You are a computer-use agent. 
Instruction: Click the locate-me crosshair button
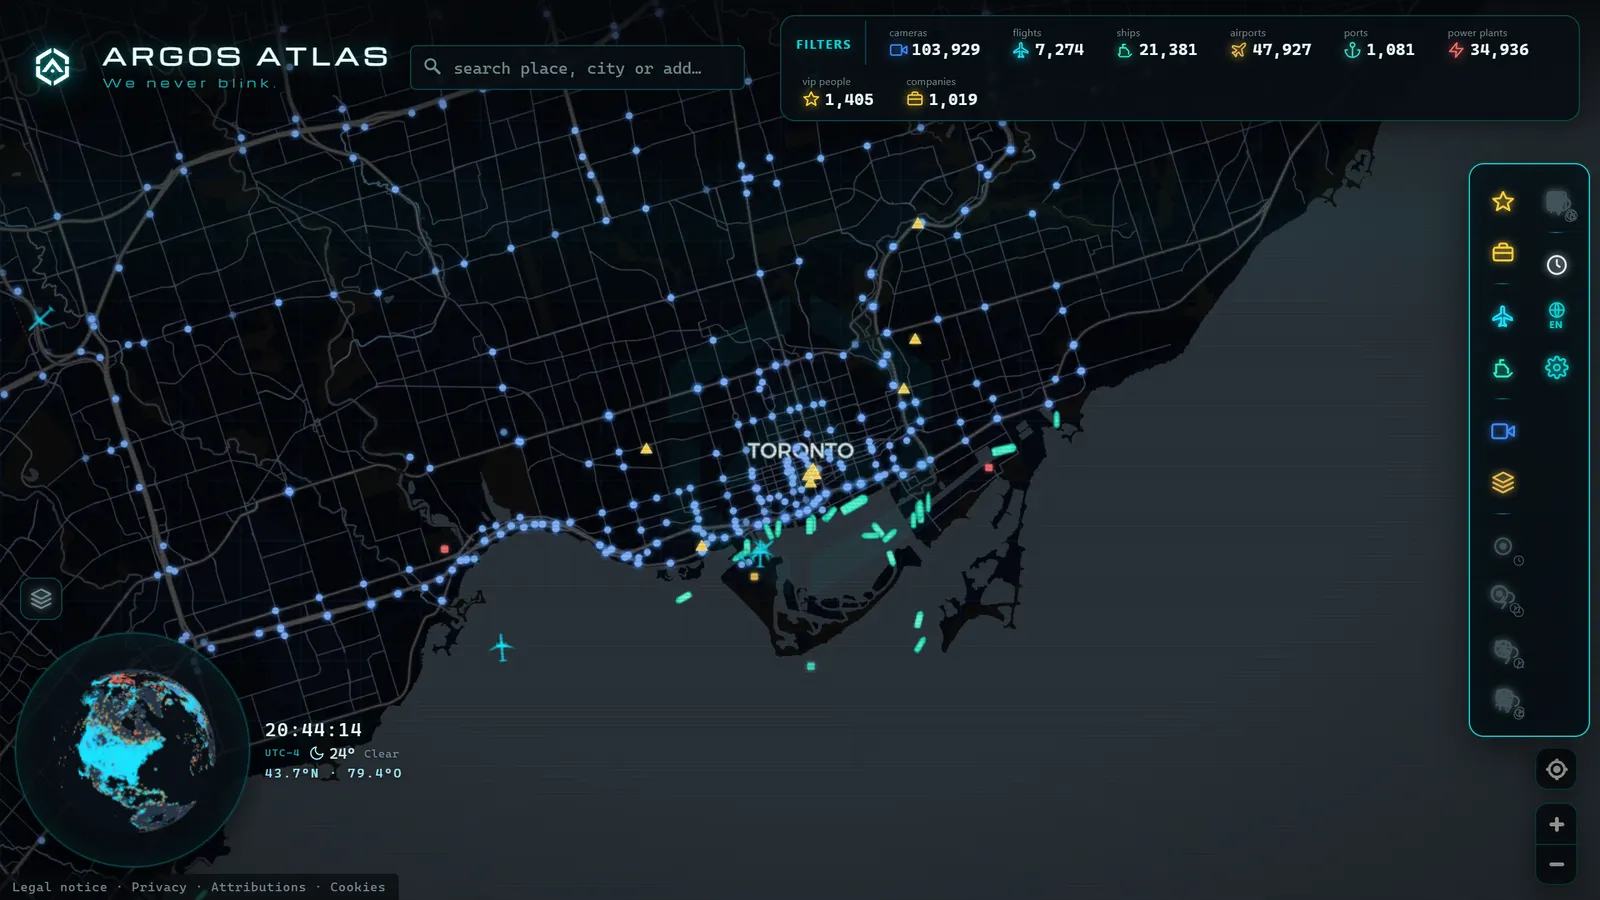coord(1556,769)
